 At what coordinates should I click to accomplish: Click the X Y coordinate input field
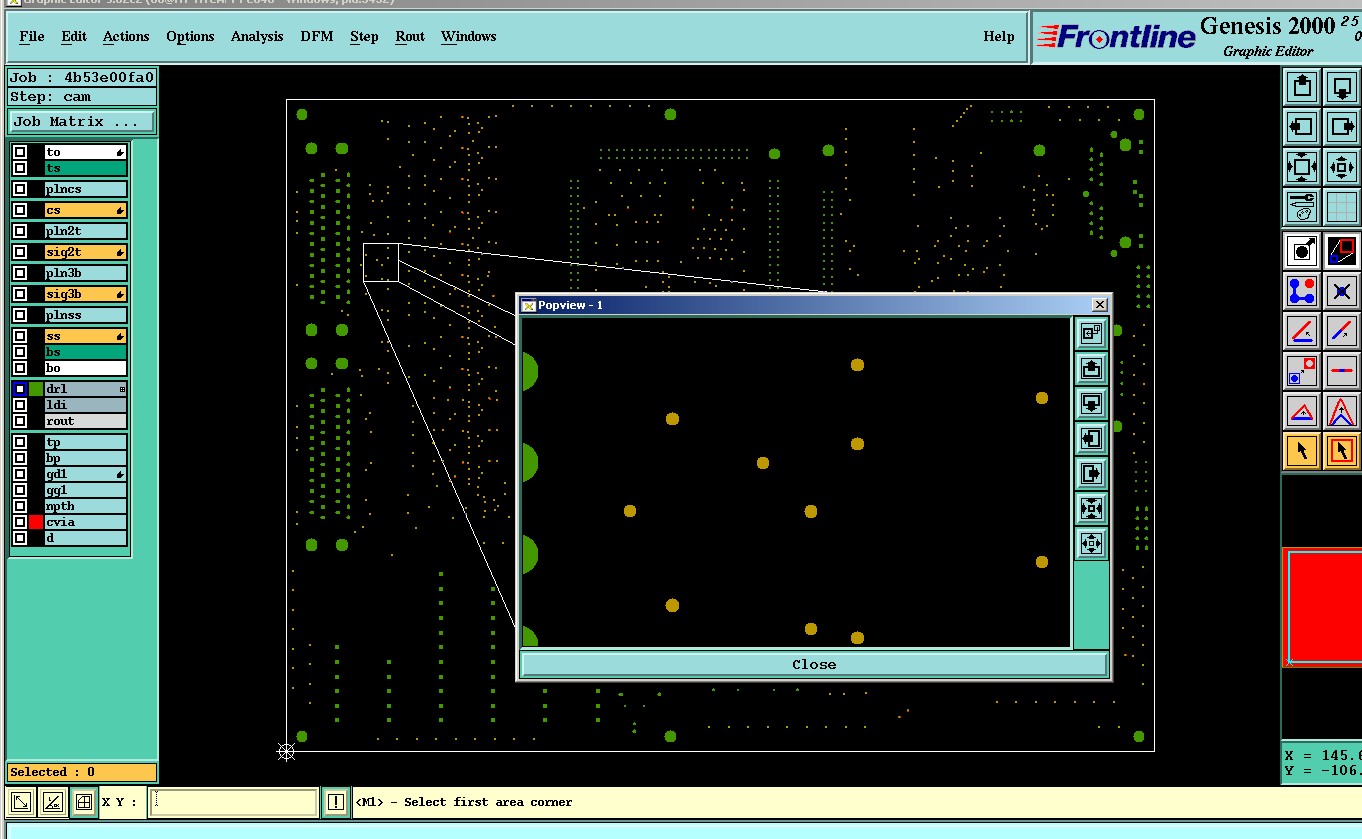click(233, 802)
